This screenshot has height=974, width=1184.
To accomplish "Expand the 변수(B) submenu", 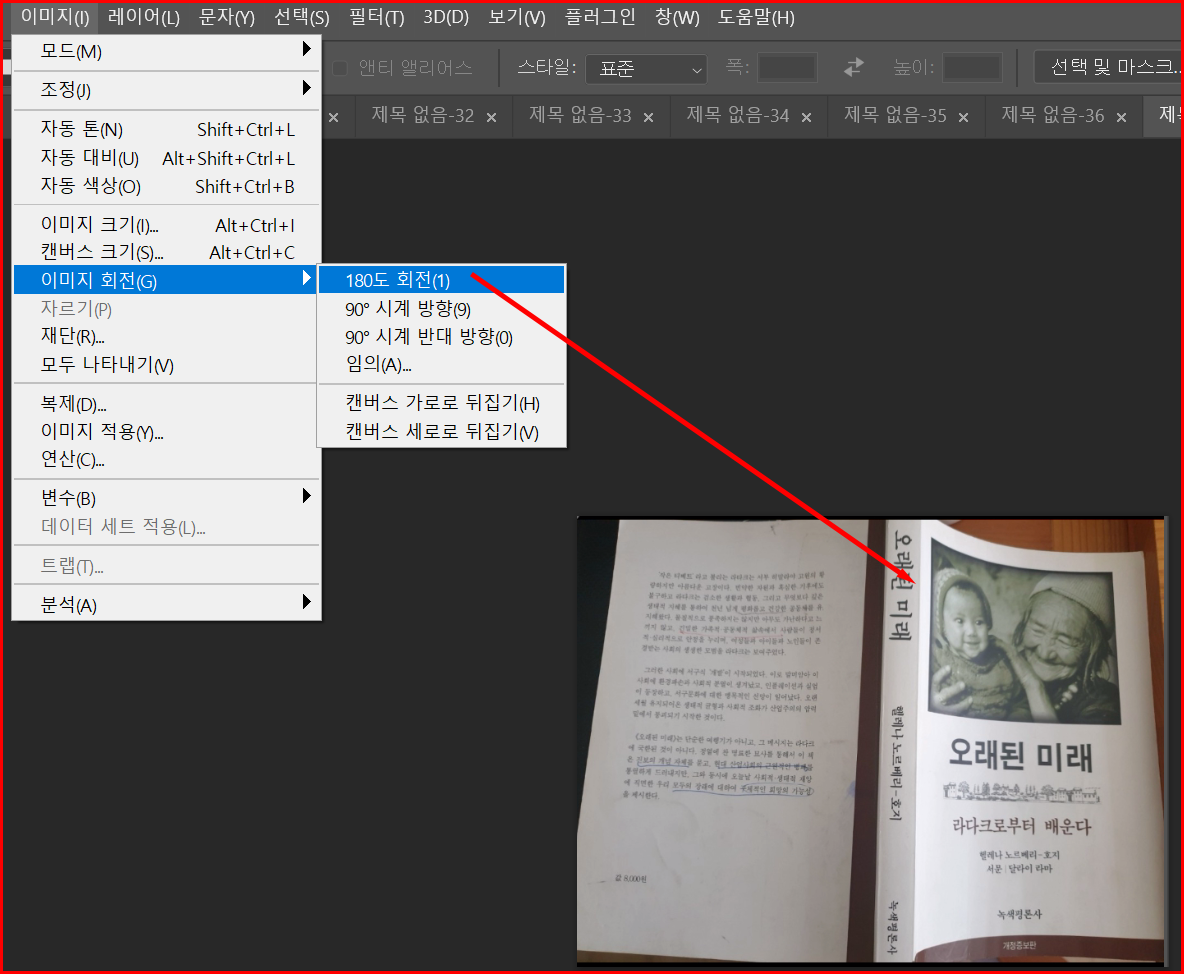I will pyautogui.click(x=167, y=498).
